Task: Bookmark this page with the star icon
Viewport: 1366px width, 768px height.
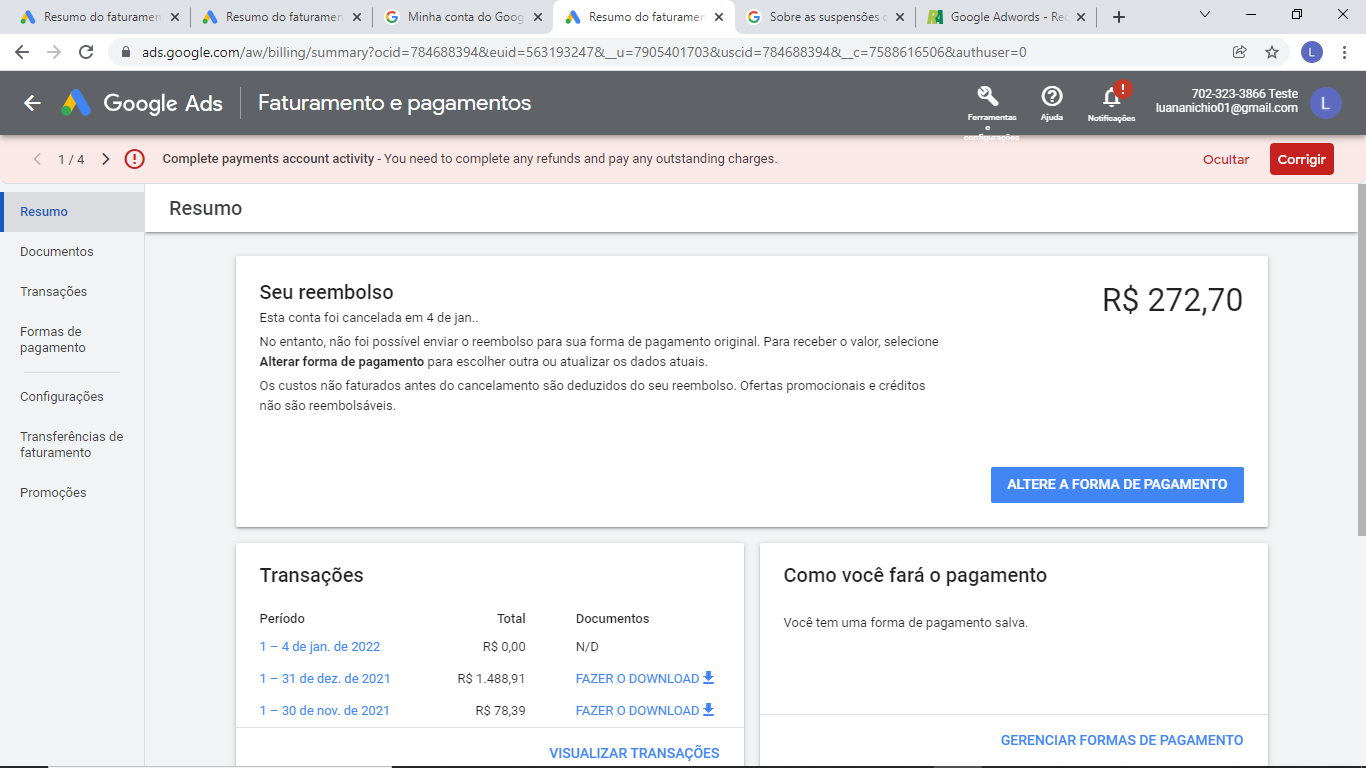Action: pos(1272,52)
